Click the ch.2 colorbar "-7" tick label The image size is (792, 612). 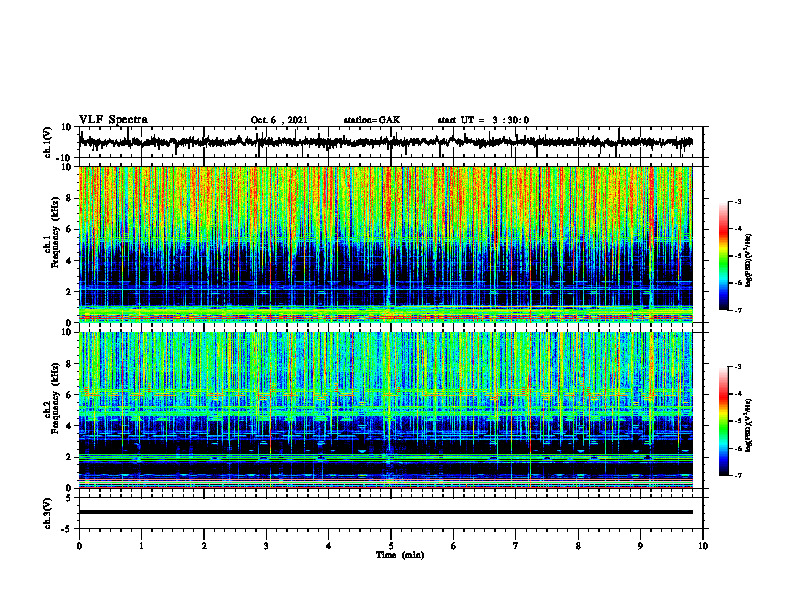pyautogui.click(x=737, y=475)
